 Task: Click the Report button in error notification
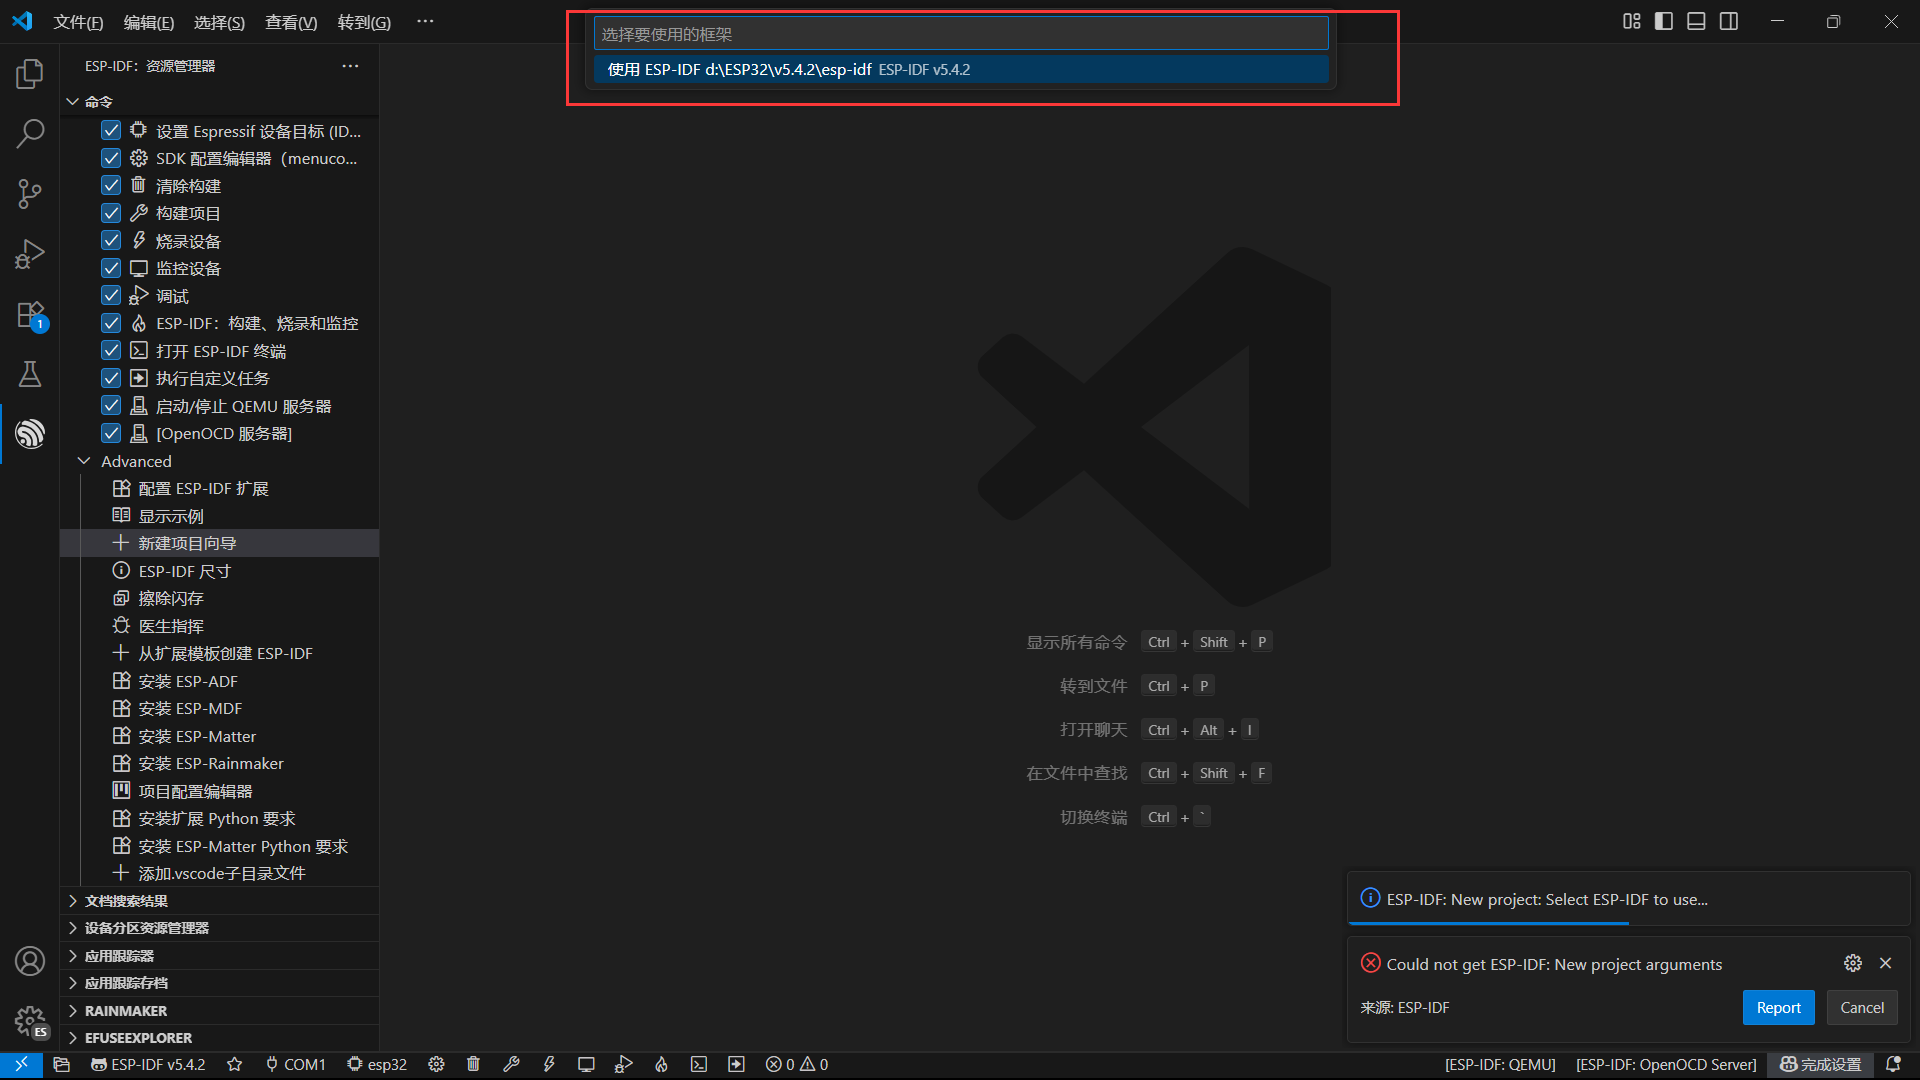tap(1778, 1008)
